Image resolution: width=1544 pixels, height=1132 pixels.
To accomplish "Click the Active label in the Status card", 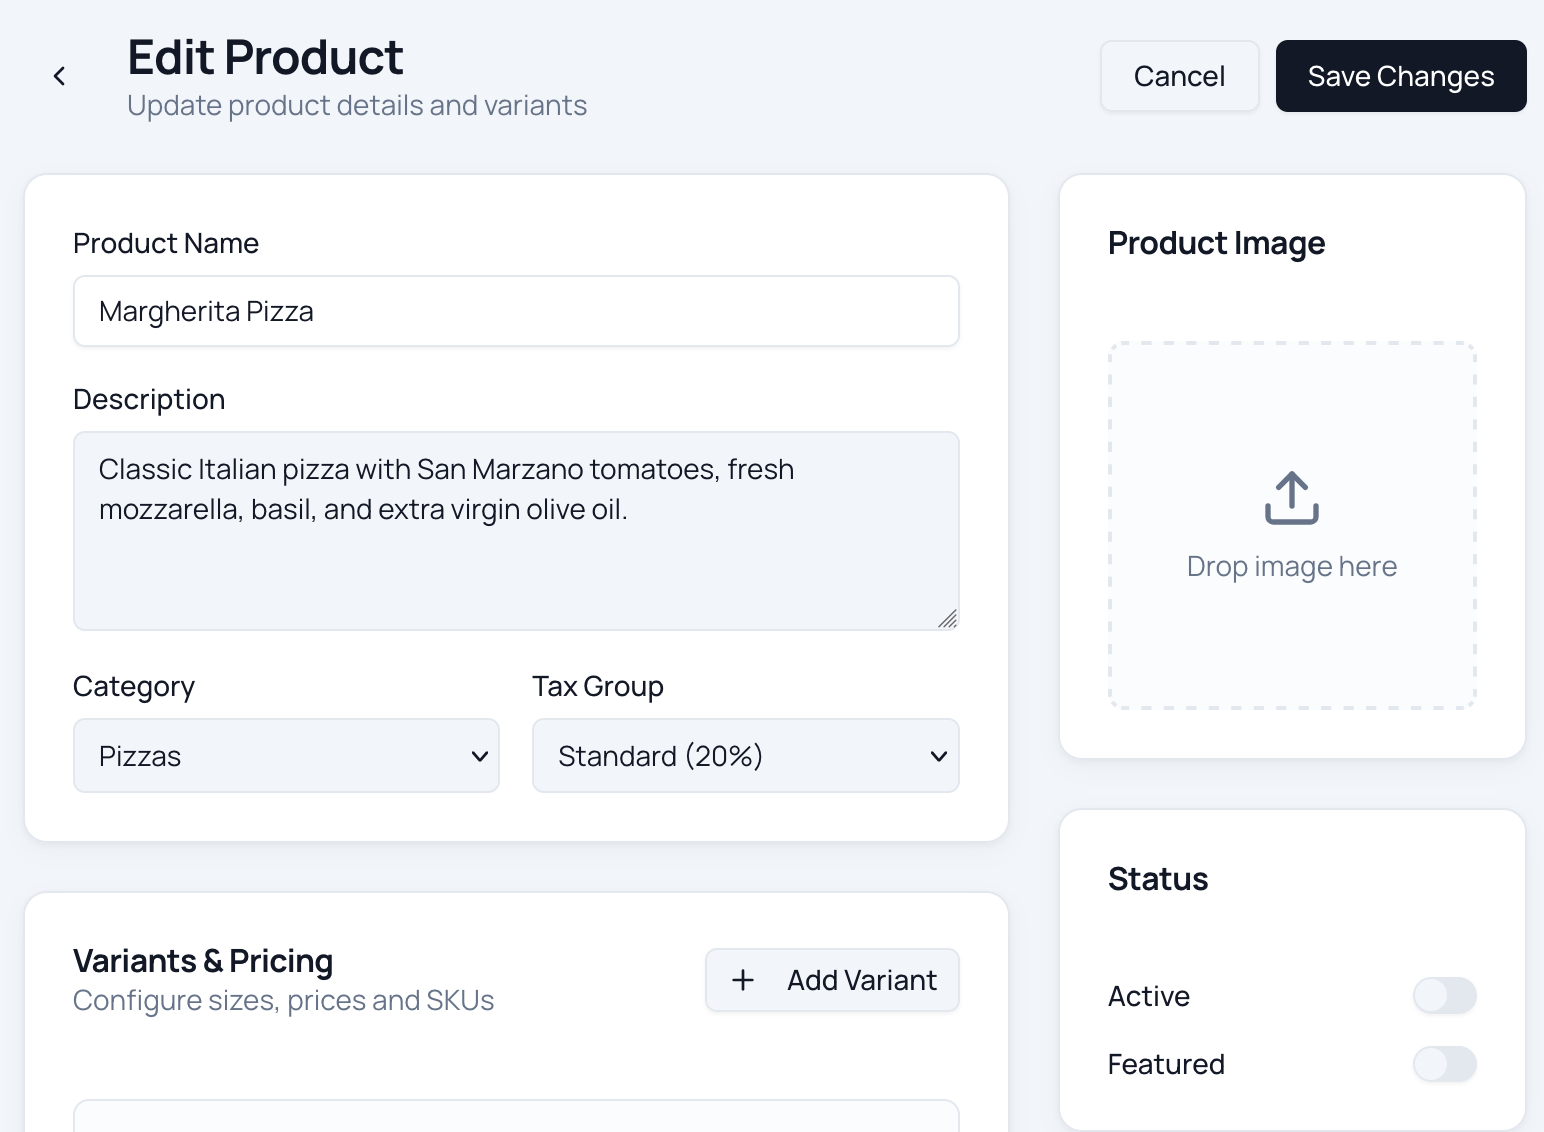I will 1149,996.
